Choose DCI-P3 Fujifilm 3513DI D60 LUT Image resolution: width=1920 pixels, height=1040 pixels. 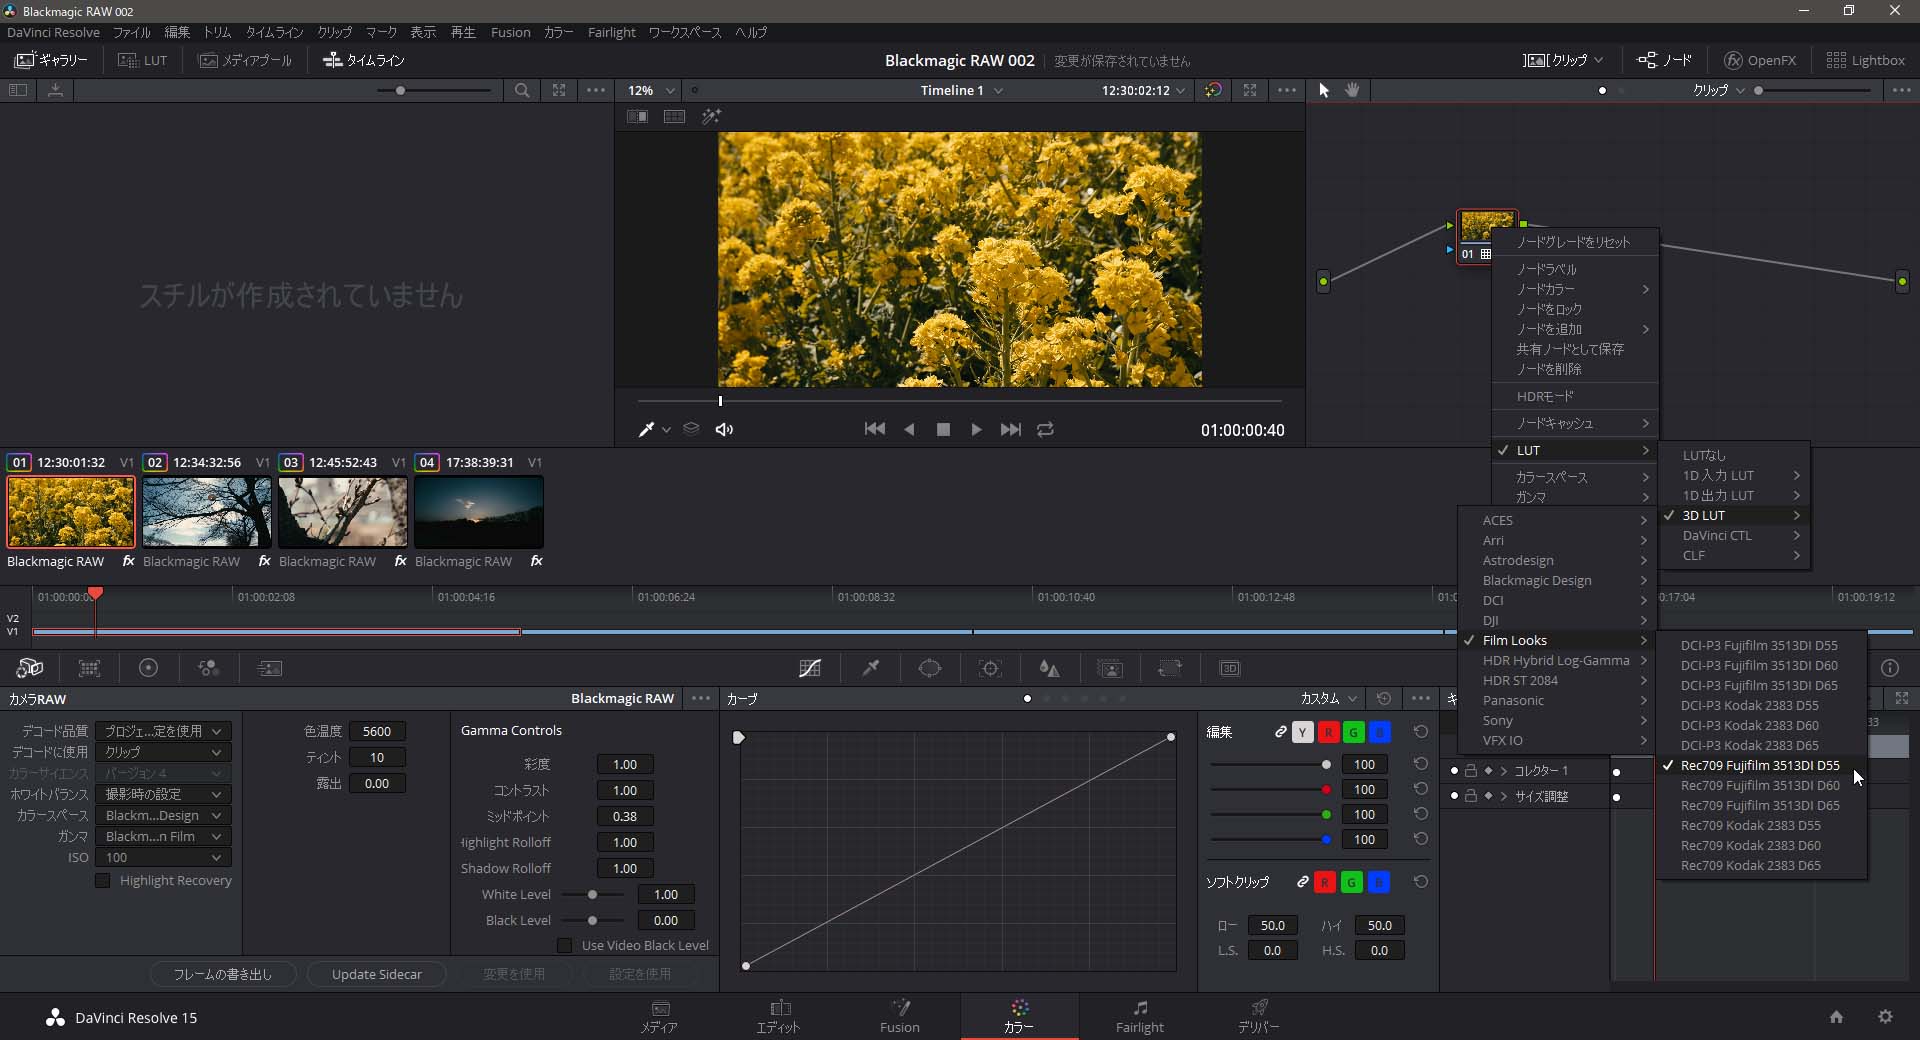pyautogui.click(x=1761, y=665)
